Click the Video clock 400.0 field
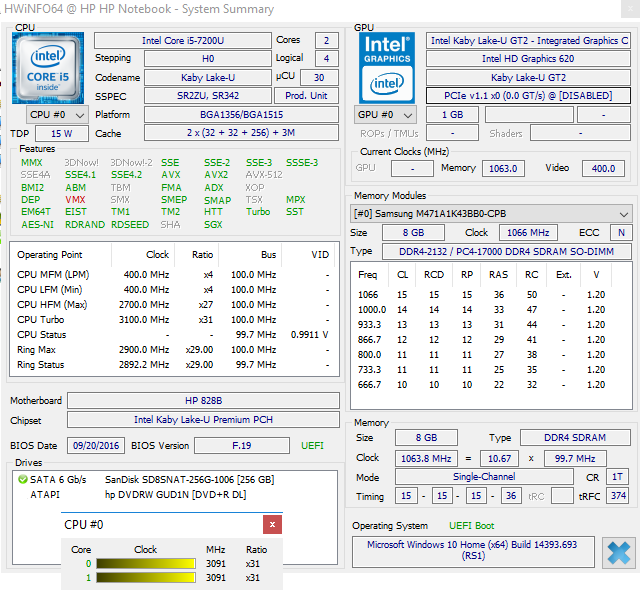640x591 pixels. (603, 169)
